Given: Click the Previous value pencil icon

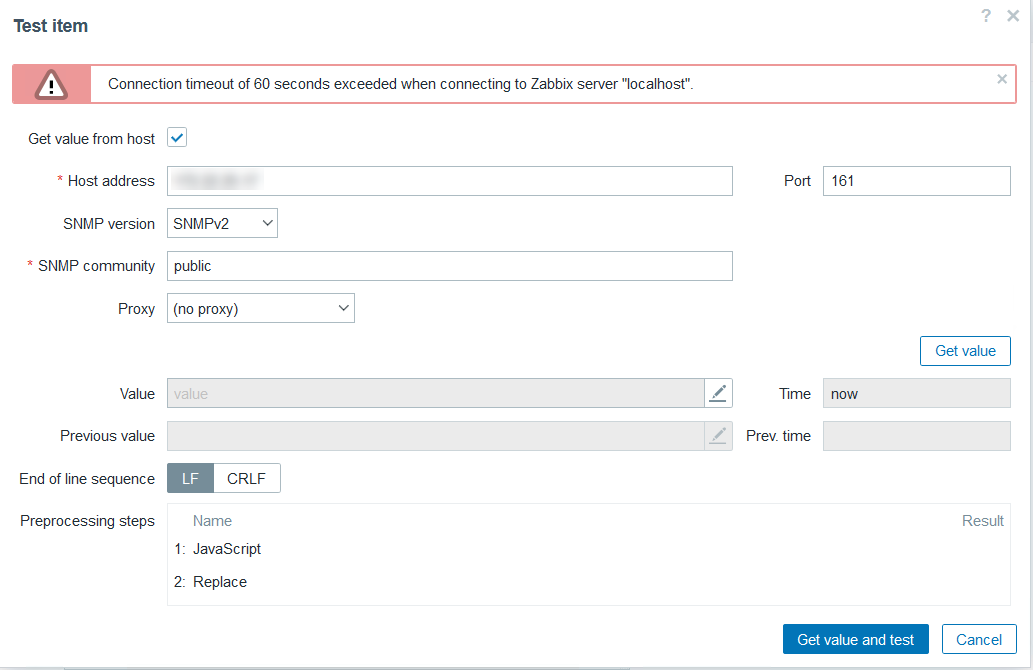Looking at the screenshot, I should pos(718,436).
